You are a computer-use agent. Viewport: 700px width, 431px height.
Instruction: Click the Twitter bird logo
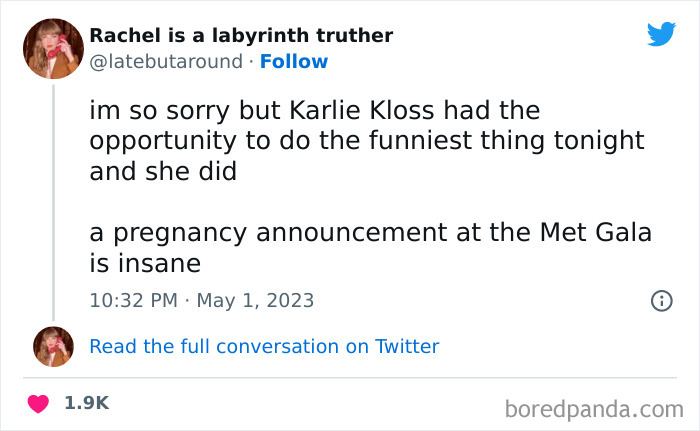point(661,35)
